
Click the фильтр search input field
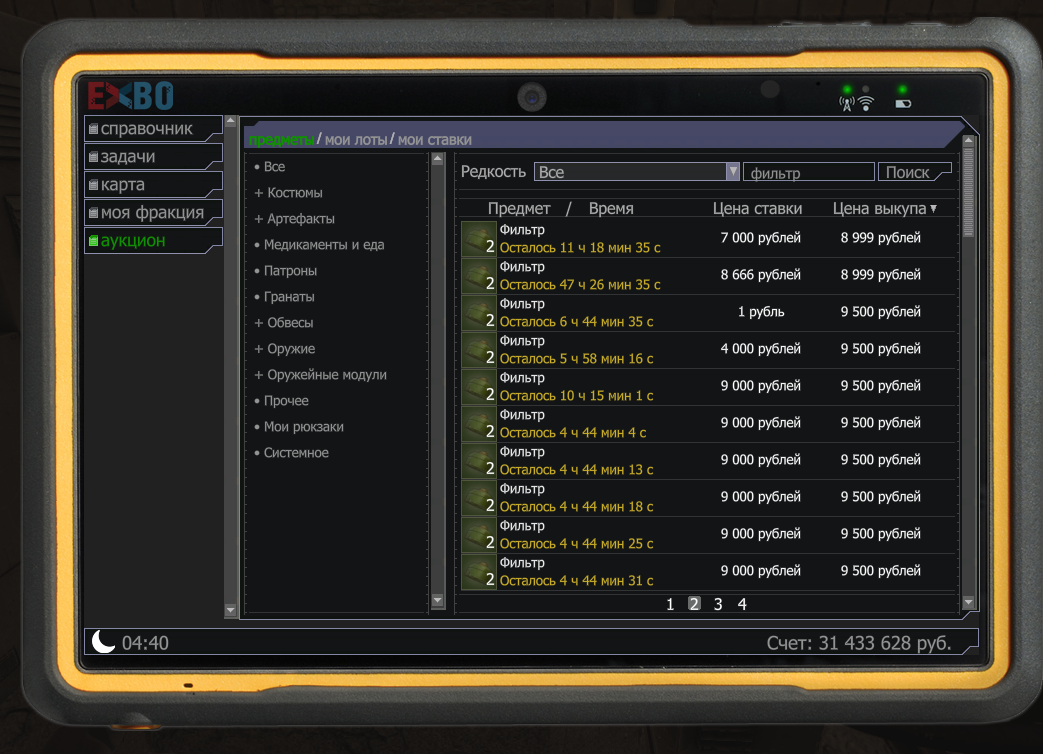click(x=808, y=172)
